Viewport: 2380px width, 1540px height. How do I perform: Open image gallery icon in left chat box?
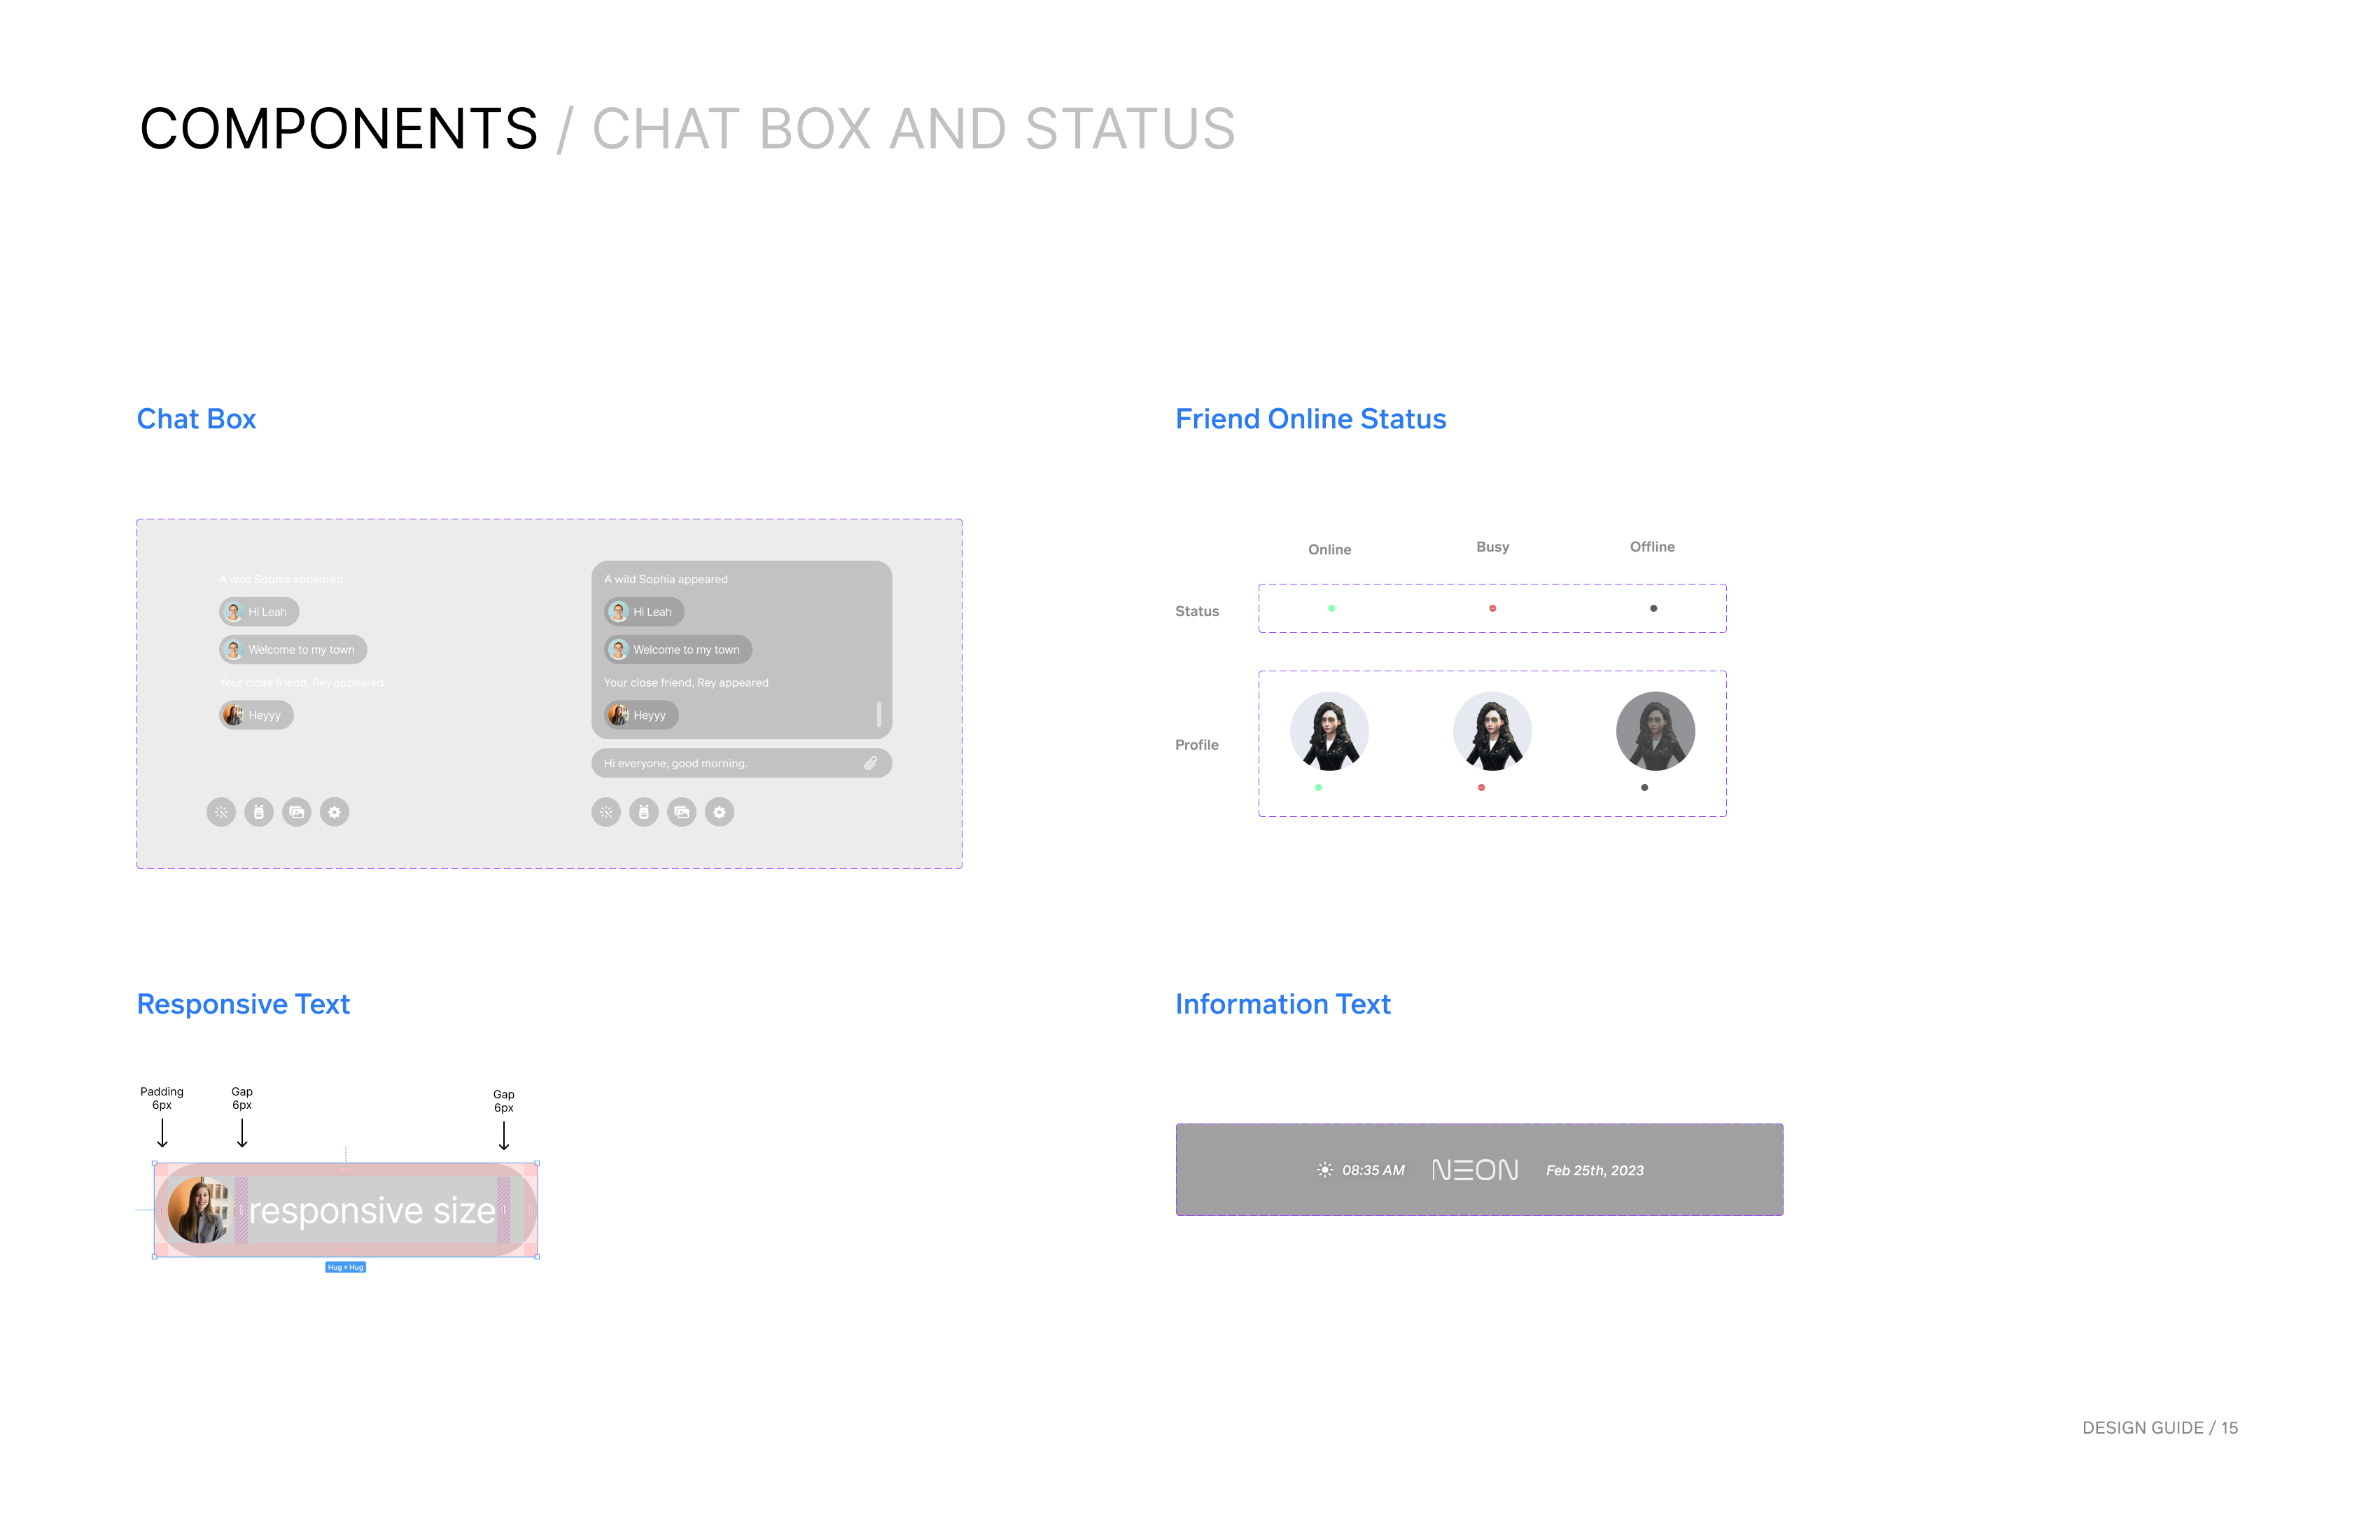click(x=297, y=812)
